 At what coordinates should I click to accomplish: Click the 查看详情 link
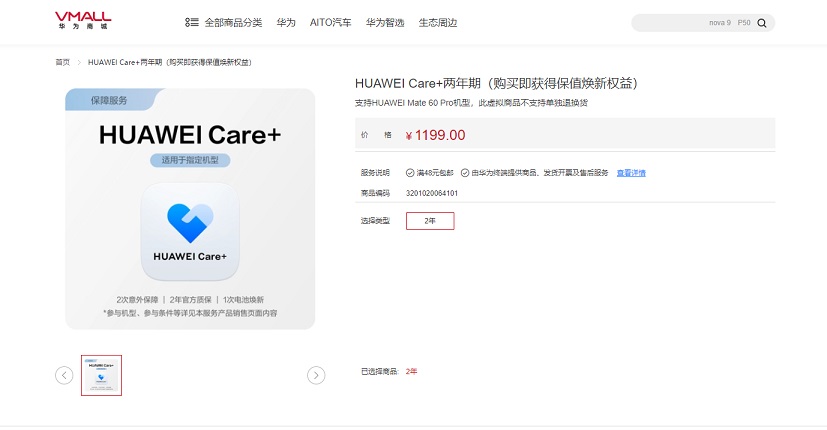(631, 173)
